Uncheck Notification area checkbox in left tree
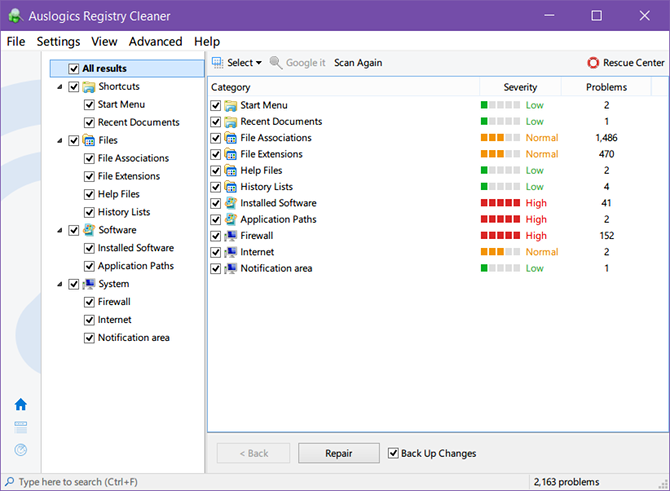Screen dimensions: 670x491 (x=89, y=338)
